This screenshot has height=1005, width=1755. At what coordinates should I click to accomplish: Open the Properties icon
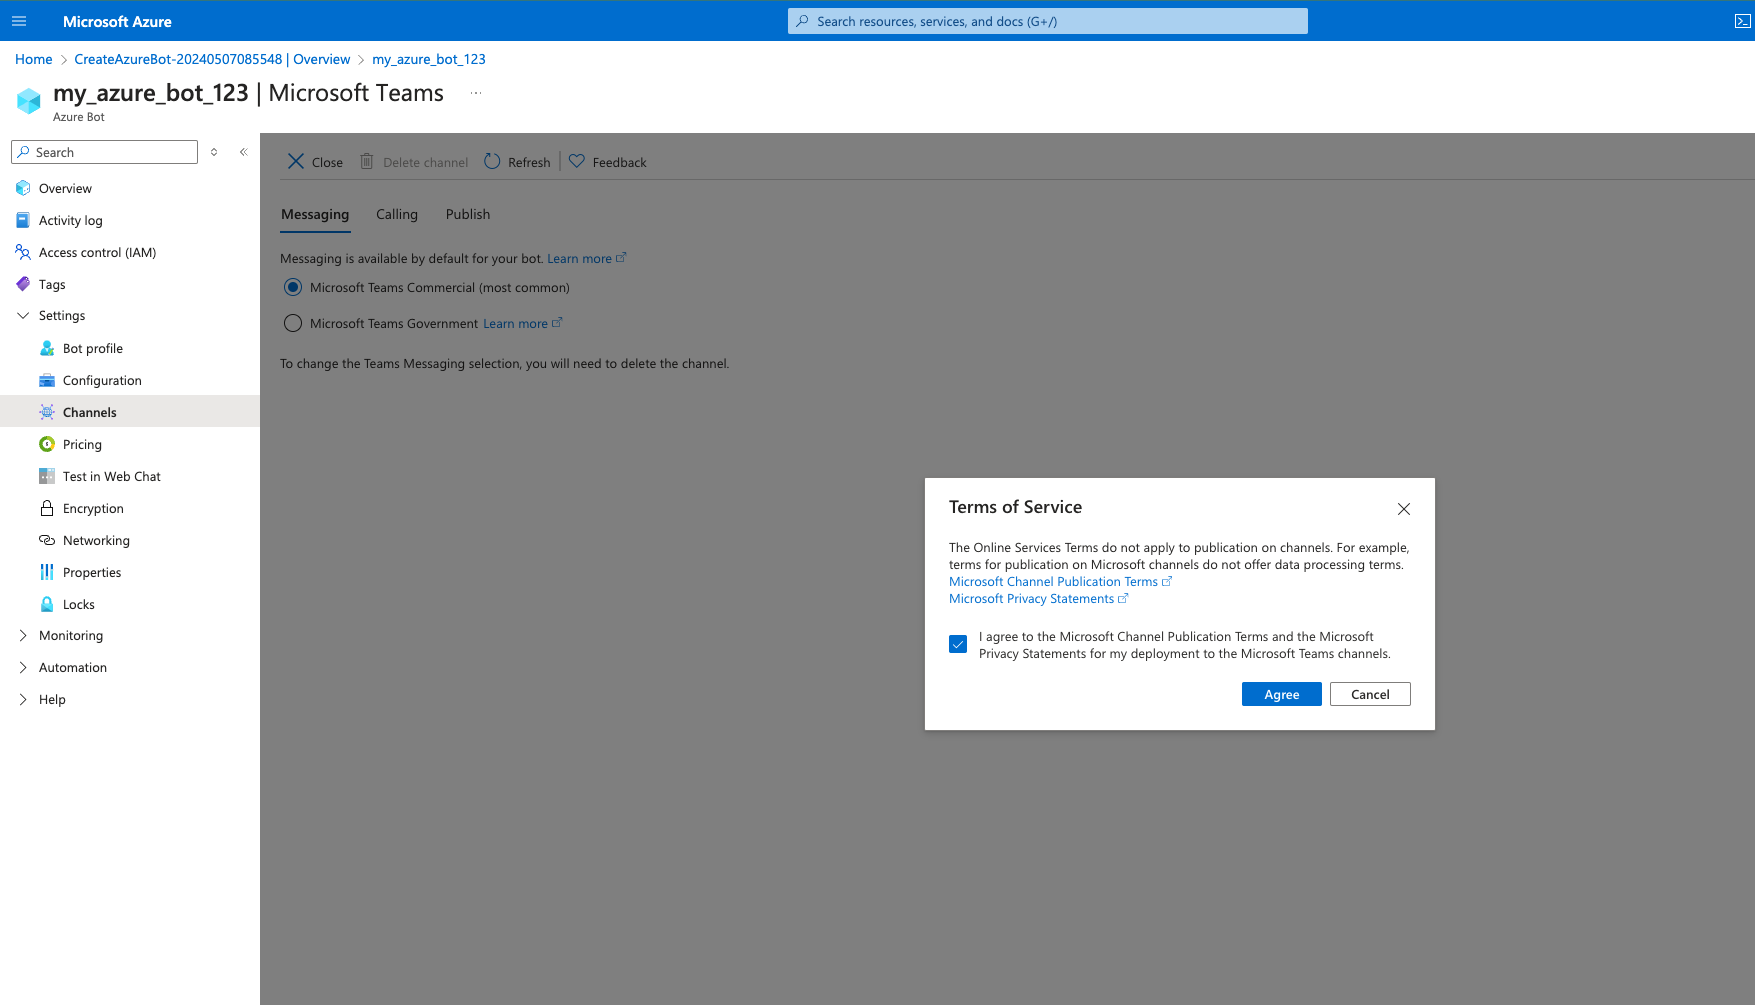47,572
